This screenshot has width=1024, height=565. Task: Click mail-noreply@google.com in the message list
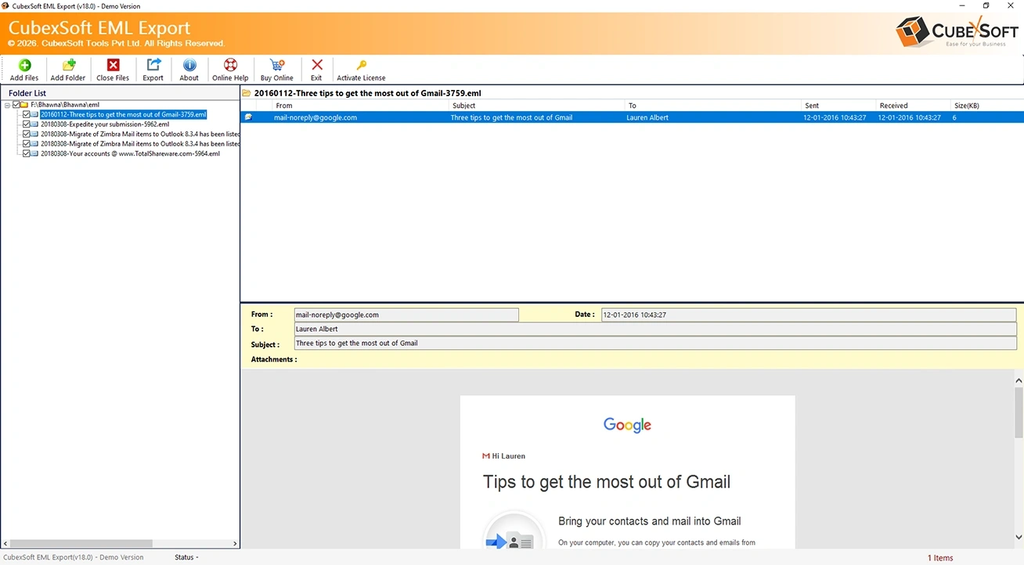click(315, 118)
